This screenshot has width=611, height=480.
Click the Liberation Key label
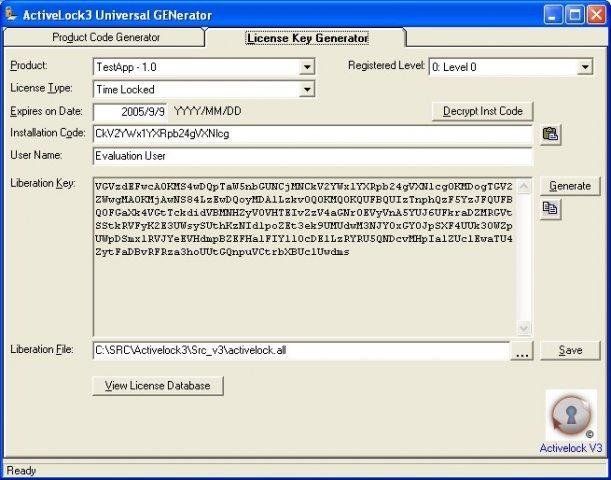pyautogui.click(x=43, y=183)
